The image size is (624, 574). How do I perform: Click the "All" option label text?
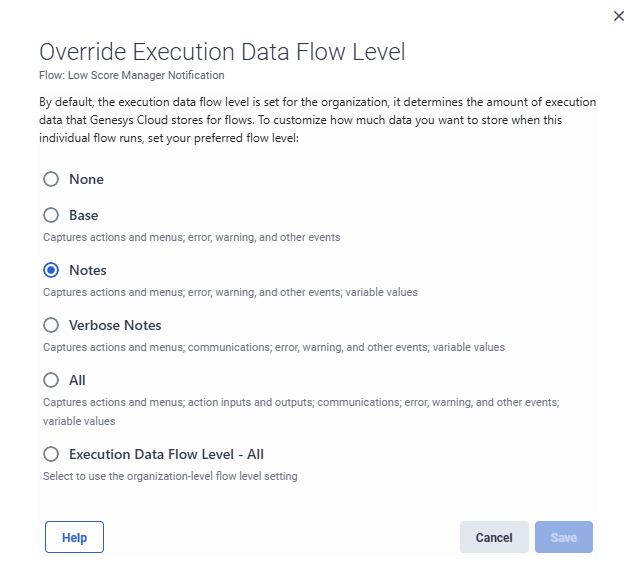pos(77,380)
